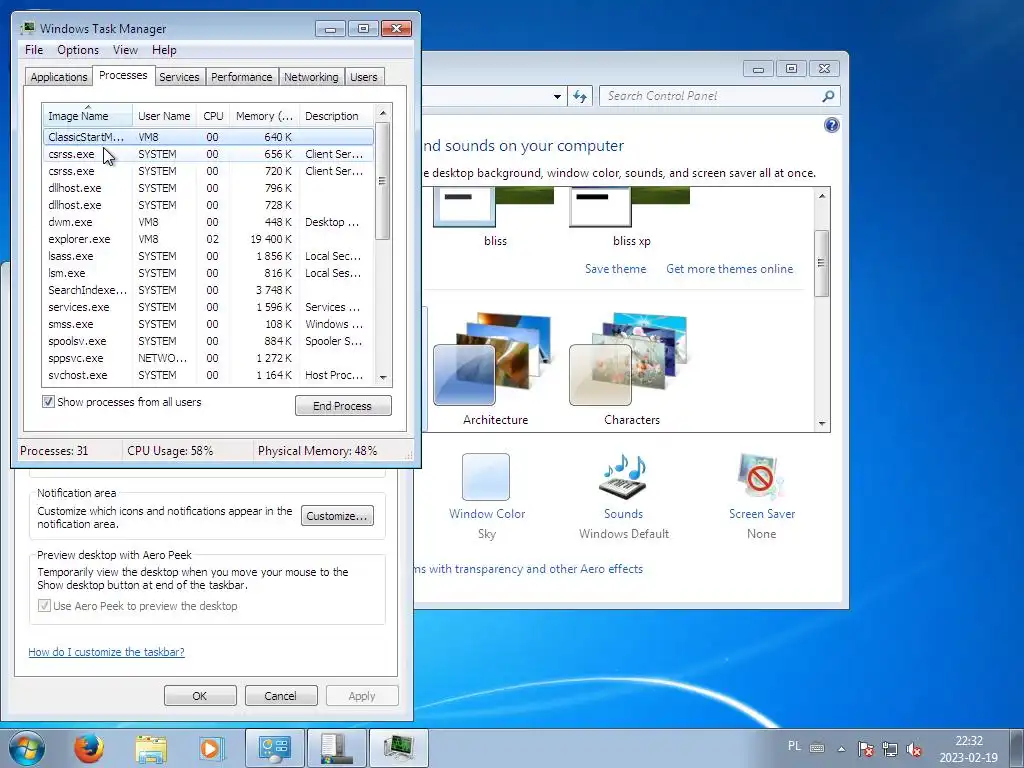Select services.exe process row
Image resolution: width=1024 pixels, height=768 pixels.
(x=209, y=307)
